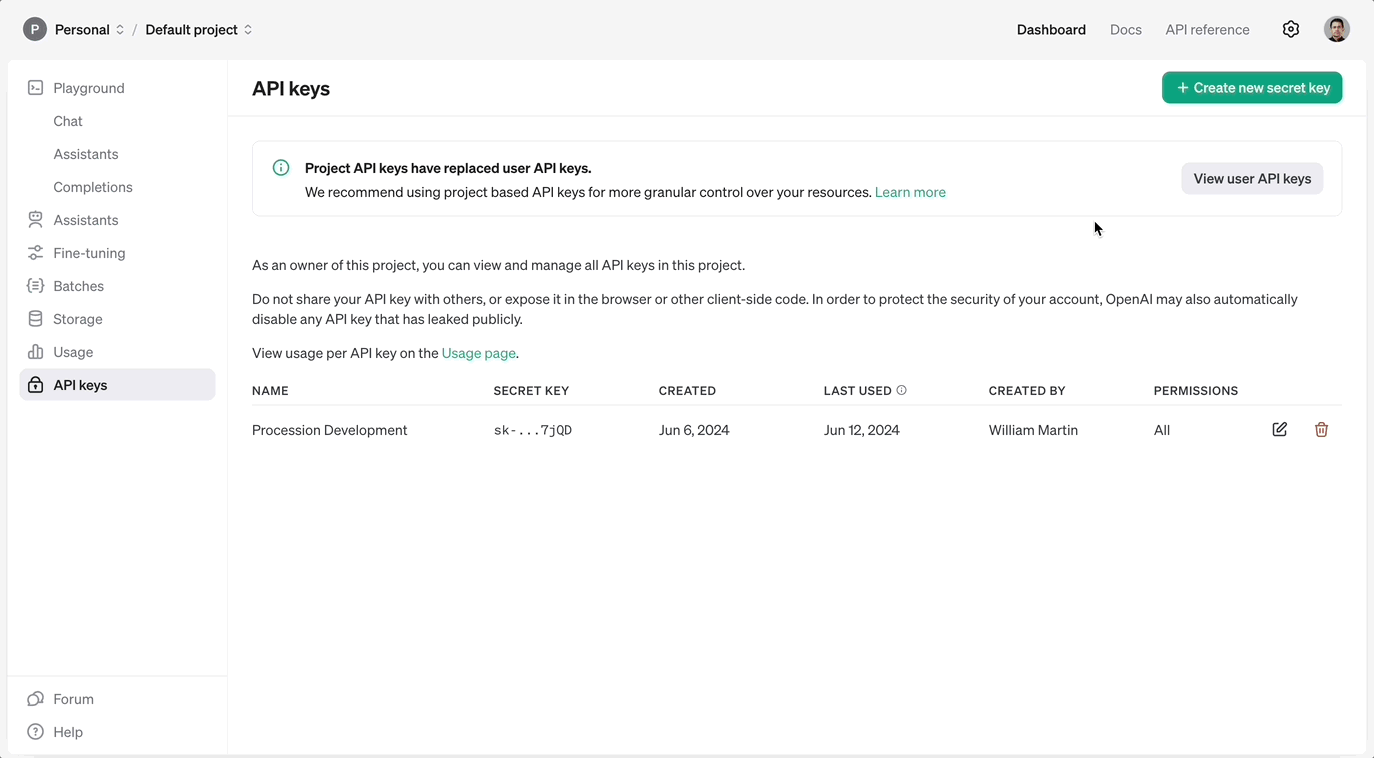Image resolution: width=1374 pixels, height=758 pixels.
Task: Click the last used date Jun 12, 2024
Action: (862, 430)
